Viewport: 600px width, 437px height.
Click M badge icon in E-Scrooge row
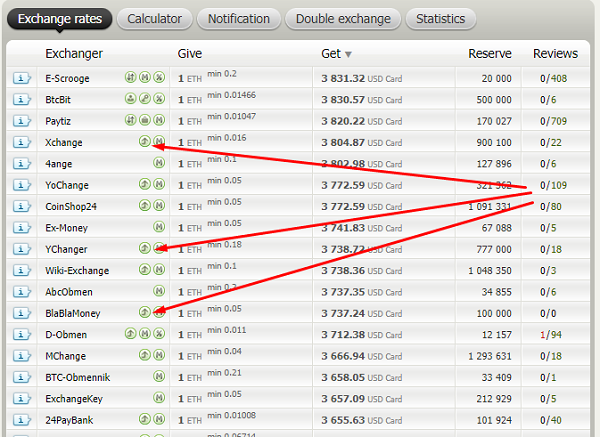[145, 77]
